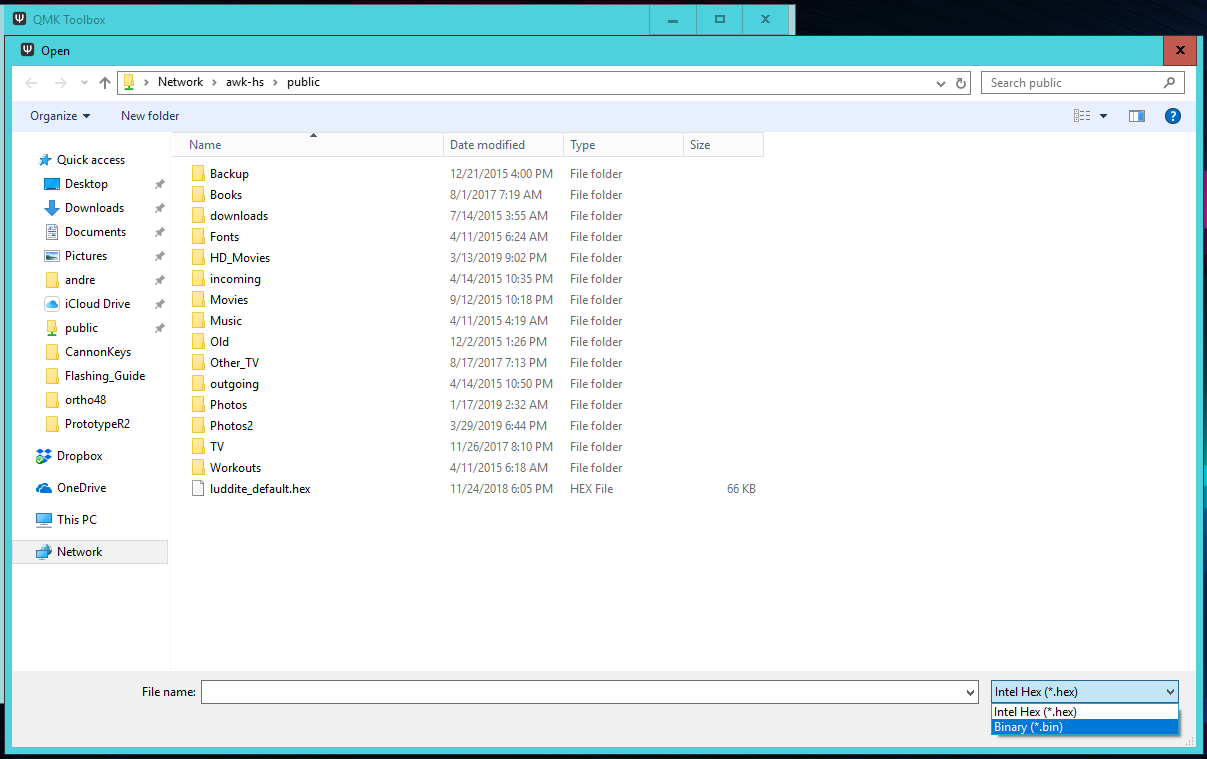Open Dropbox in the sidebar

pyautogui.click(x=79, y=456)
